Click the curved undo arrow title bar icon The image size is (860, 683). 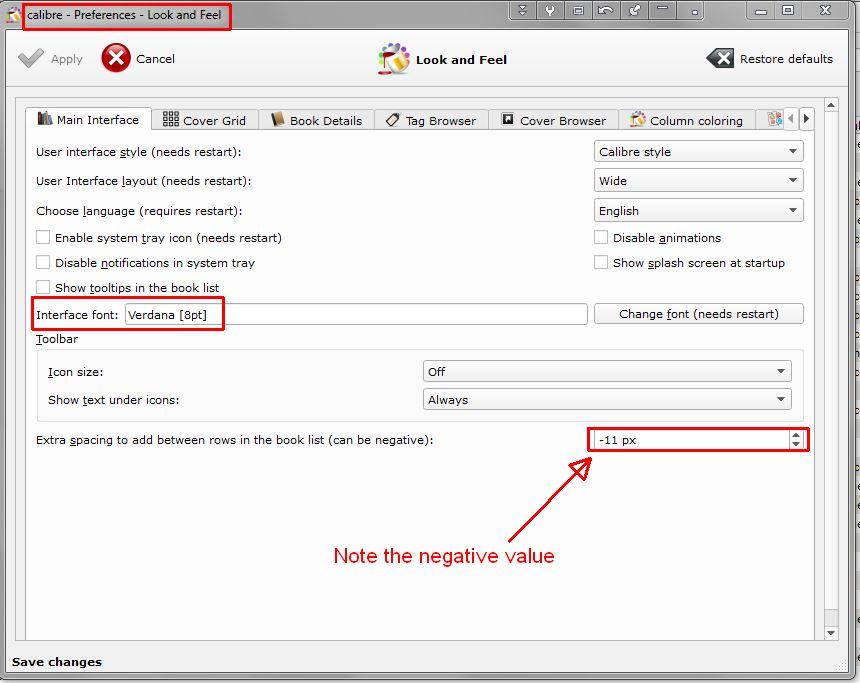tap(606, 10)
